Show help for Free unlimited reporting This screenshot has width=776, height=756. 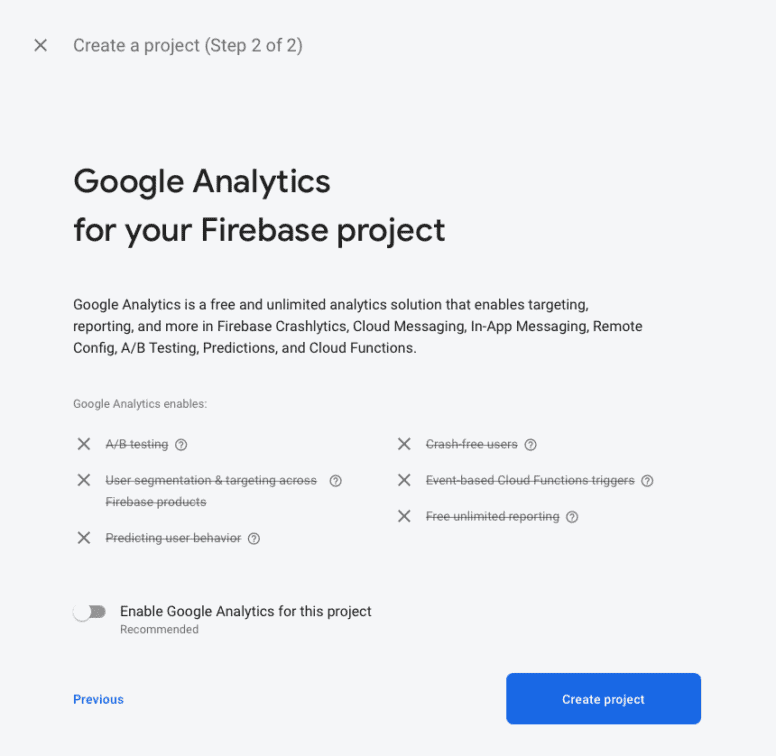coord(572,517)
